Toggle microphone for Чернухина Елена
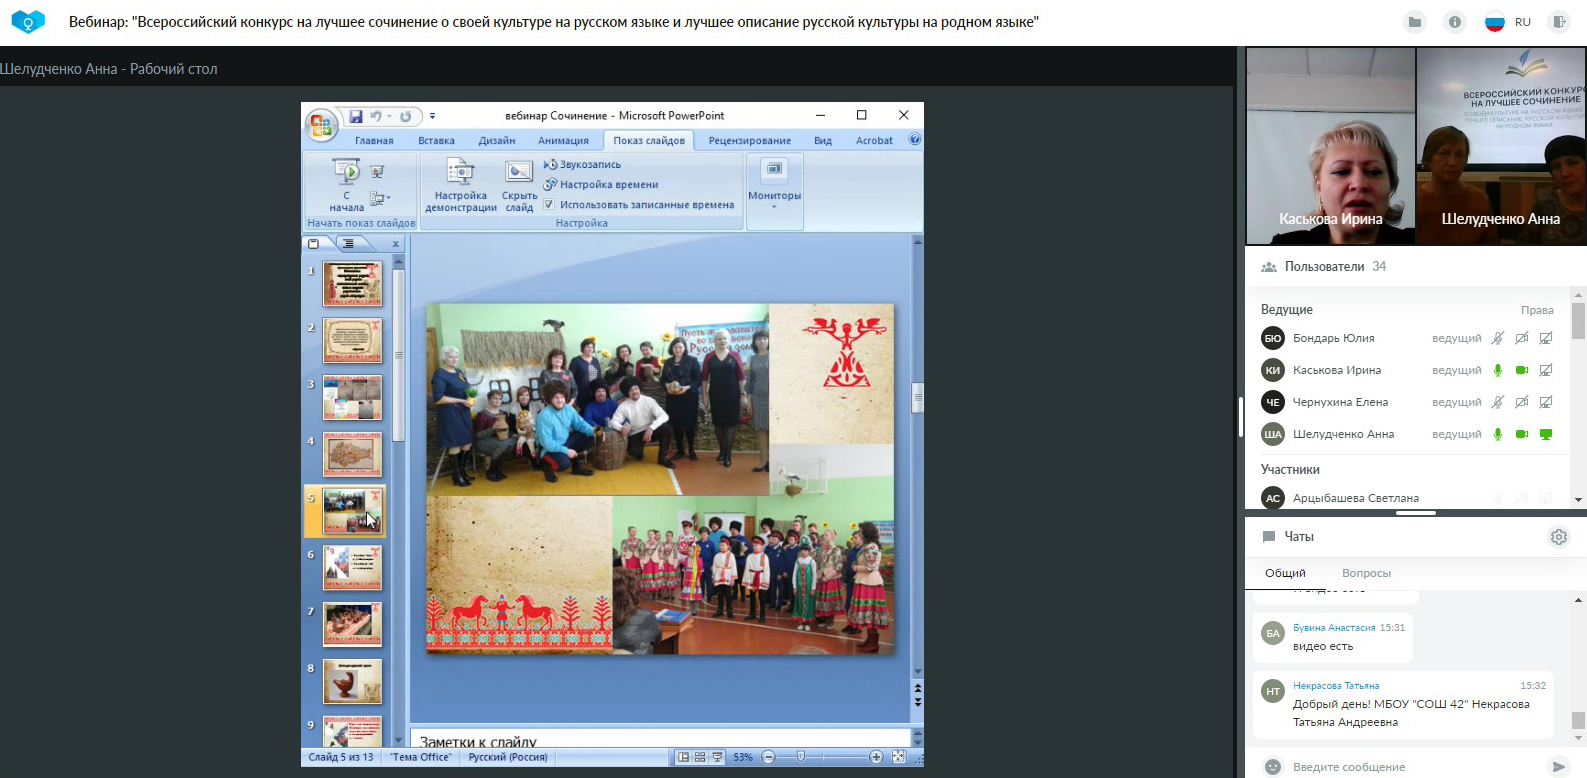This screenshot has height=778, width=1587. tap(1498, 402)
